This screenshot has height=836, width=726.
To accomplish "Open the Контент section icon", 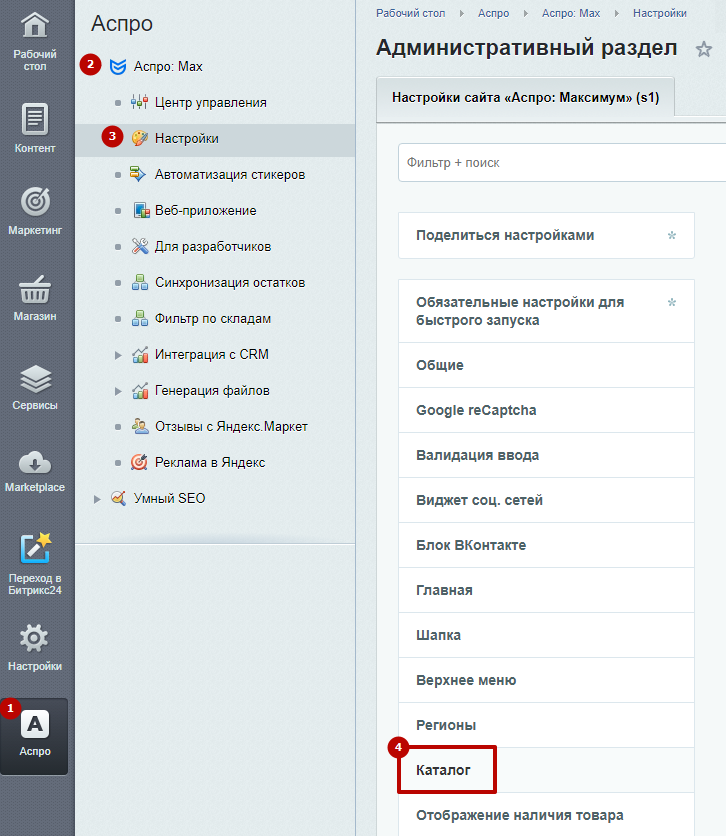I will pos(35,118).
